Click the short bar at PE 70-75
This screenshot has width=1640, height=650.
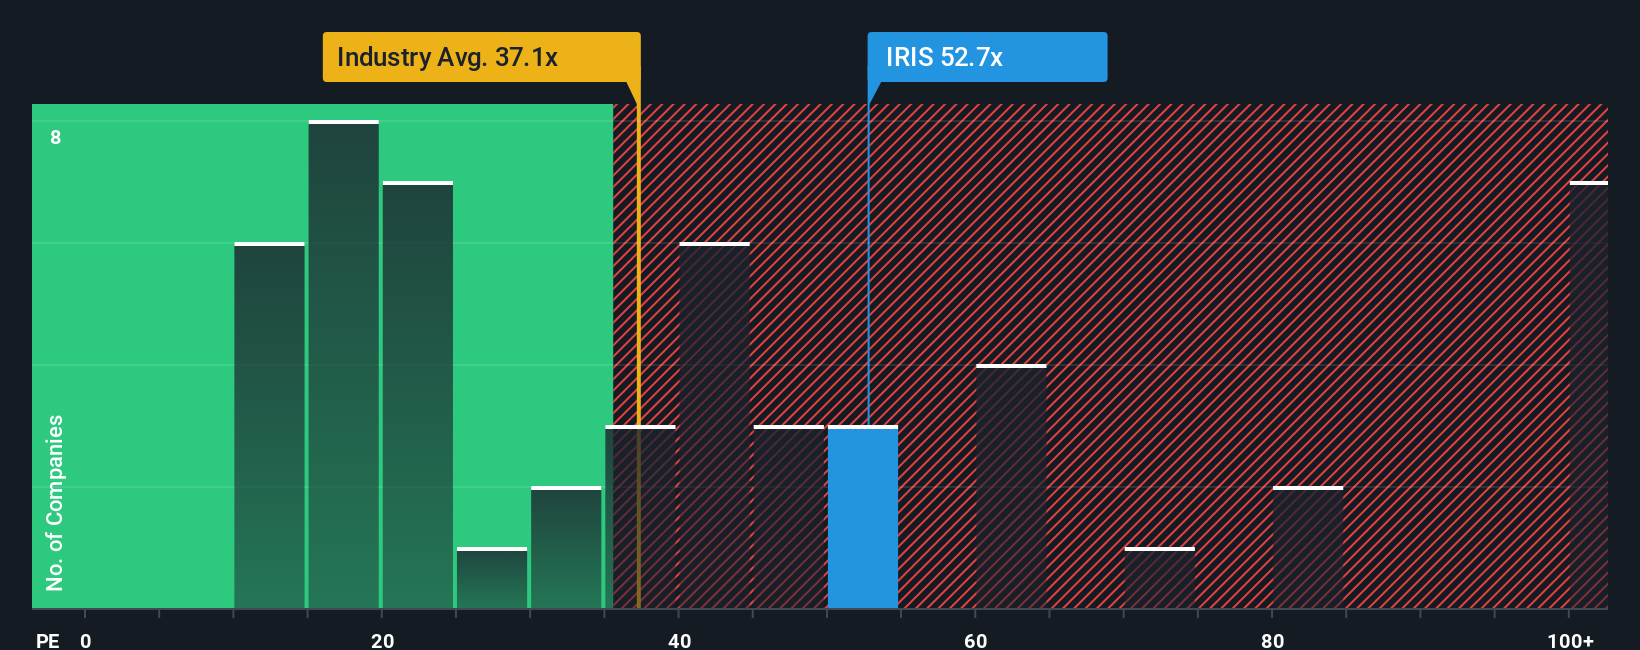(1159, 578)
